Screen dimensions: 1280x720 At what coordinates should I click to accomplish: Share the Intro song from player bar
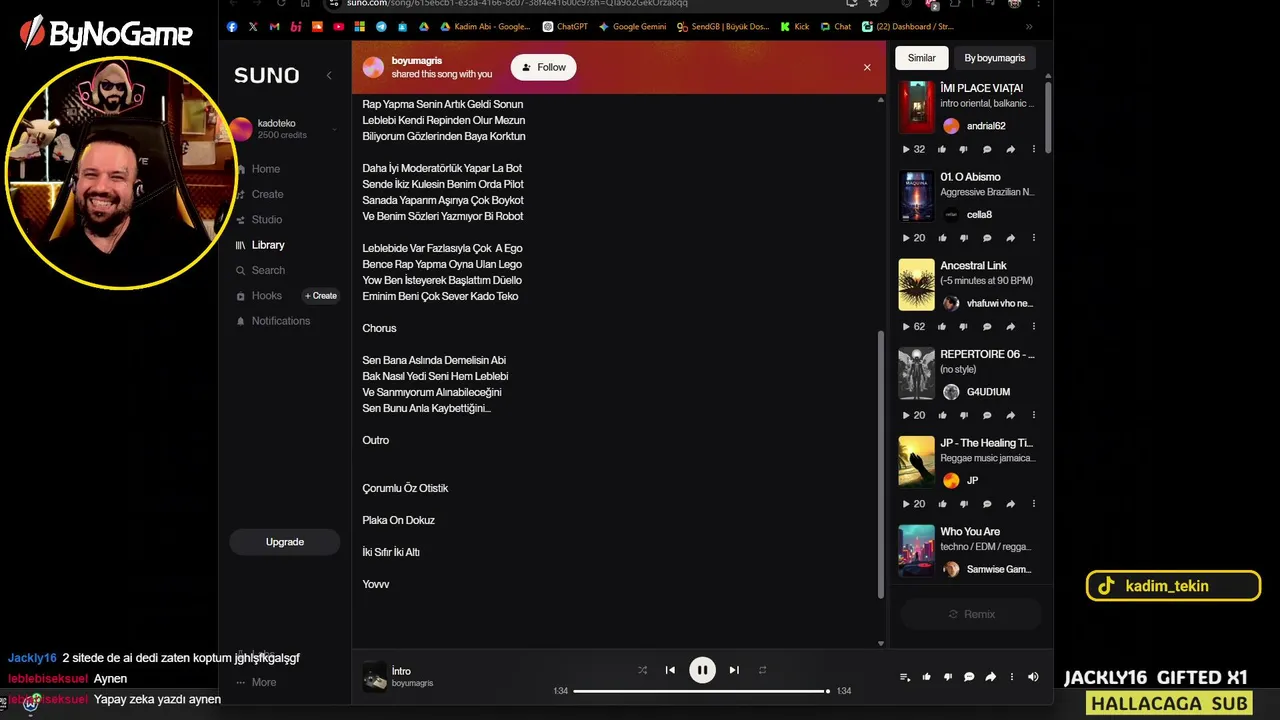pyautogui.click(x=990, y=677)
